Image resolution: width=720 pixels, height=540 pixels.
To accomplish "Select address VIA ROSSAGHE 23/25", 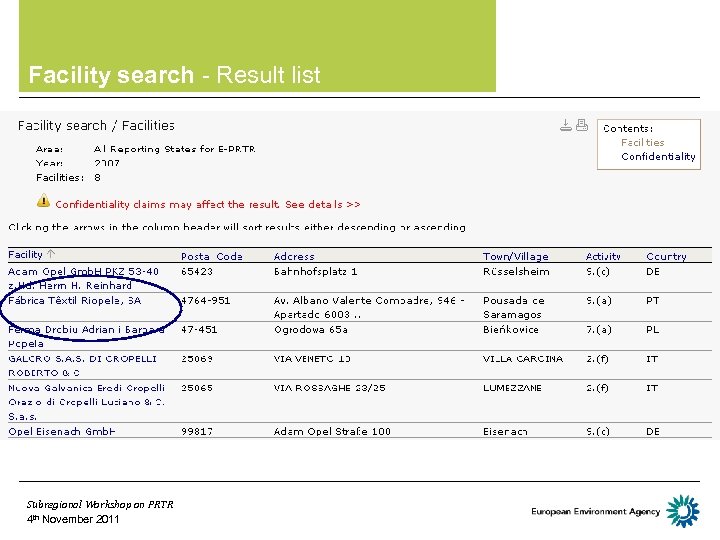I will pyautogui.click(x=330, y=388).
